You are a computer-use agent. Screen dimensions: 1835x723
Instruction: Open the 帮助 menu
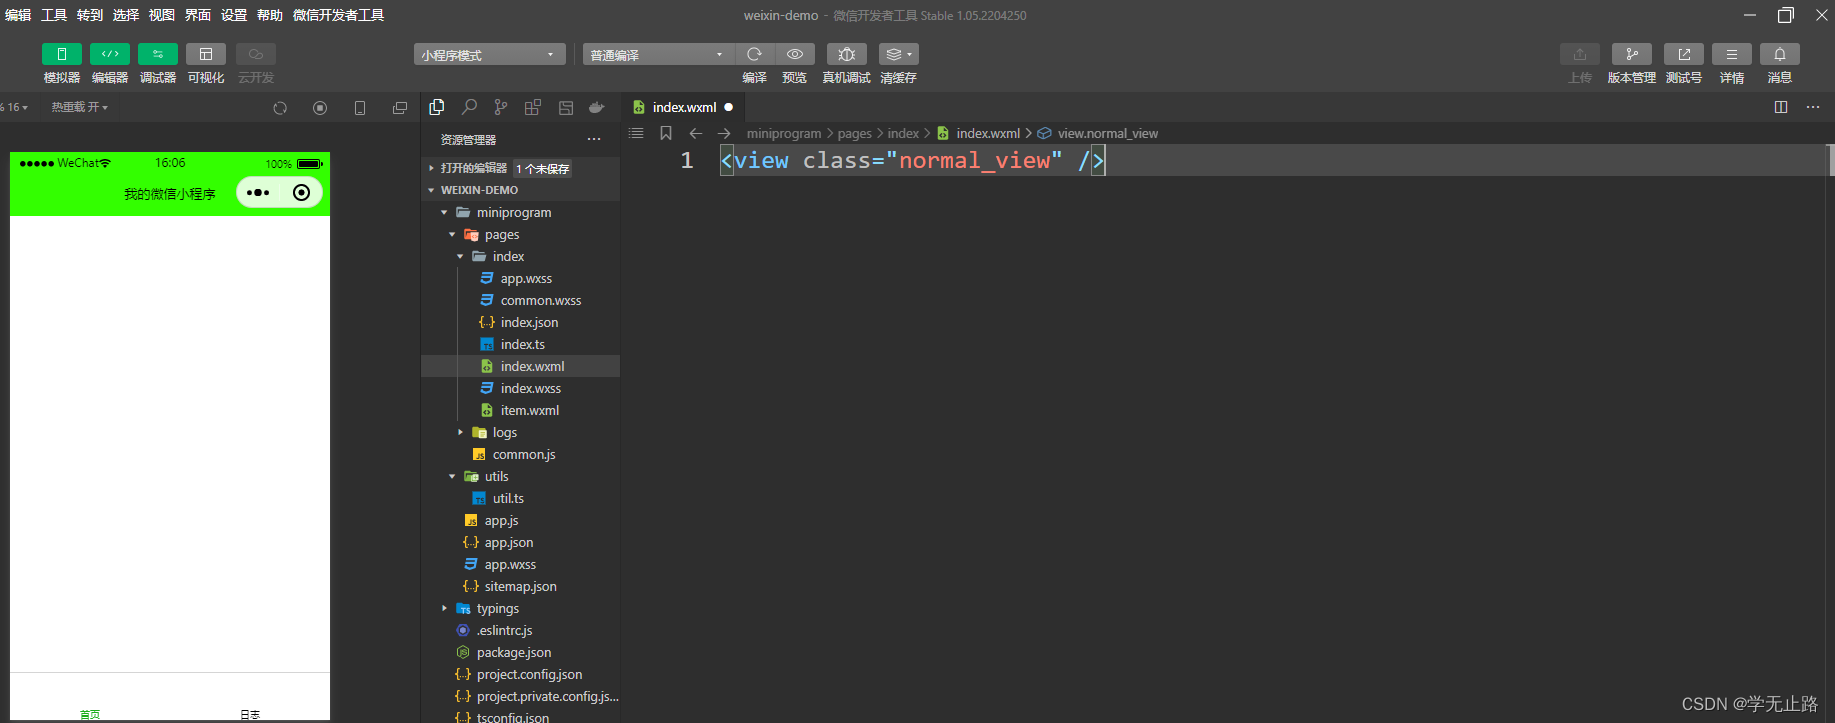(x=270, y=15)
